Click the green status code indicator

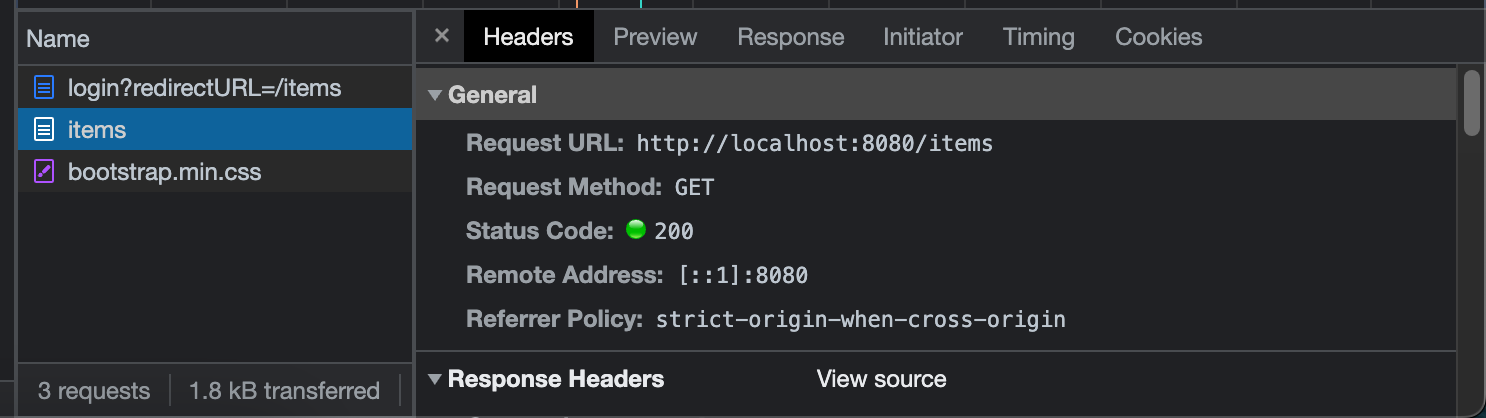tap(635, 230)
